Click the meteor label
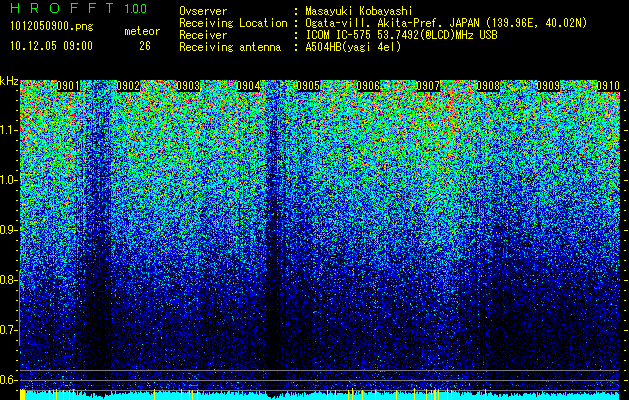The width and height of the screenshot is (629, 400). [142, 31]
